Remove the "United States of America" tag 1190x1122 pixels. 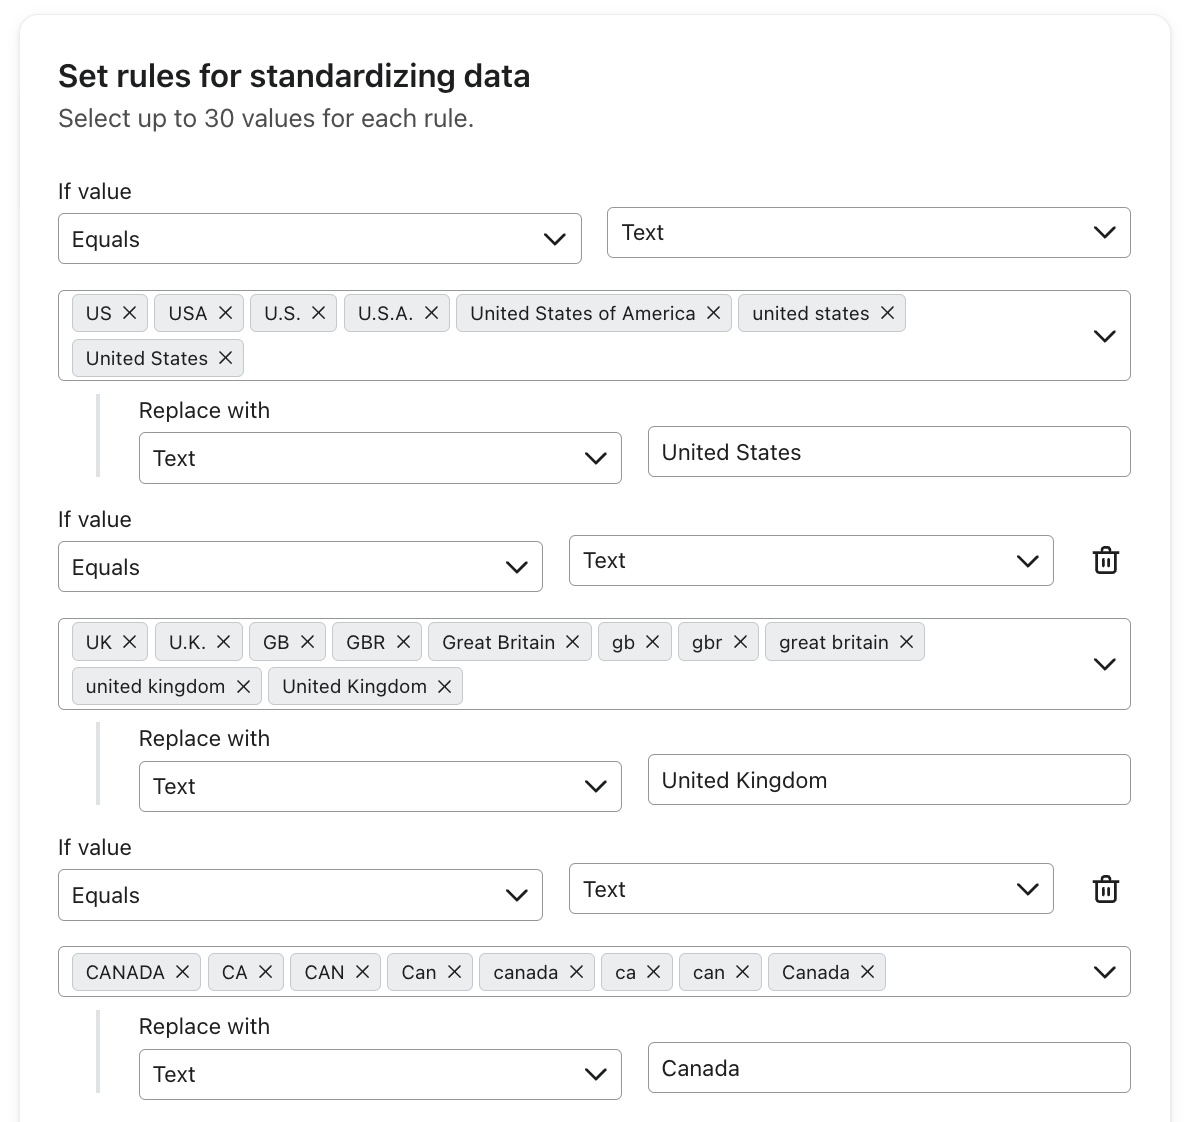coord(713,313)
